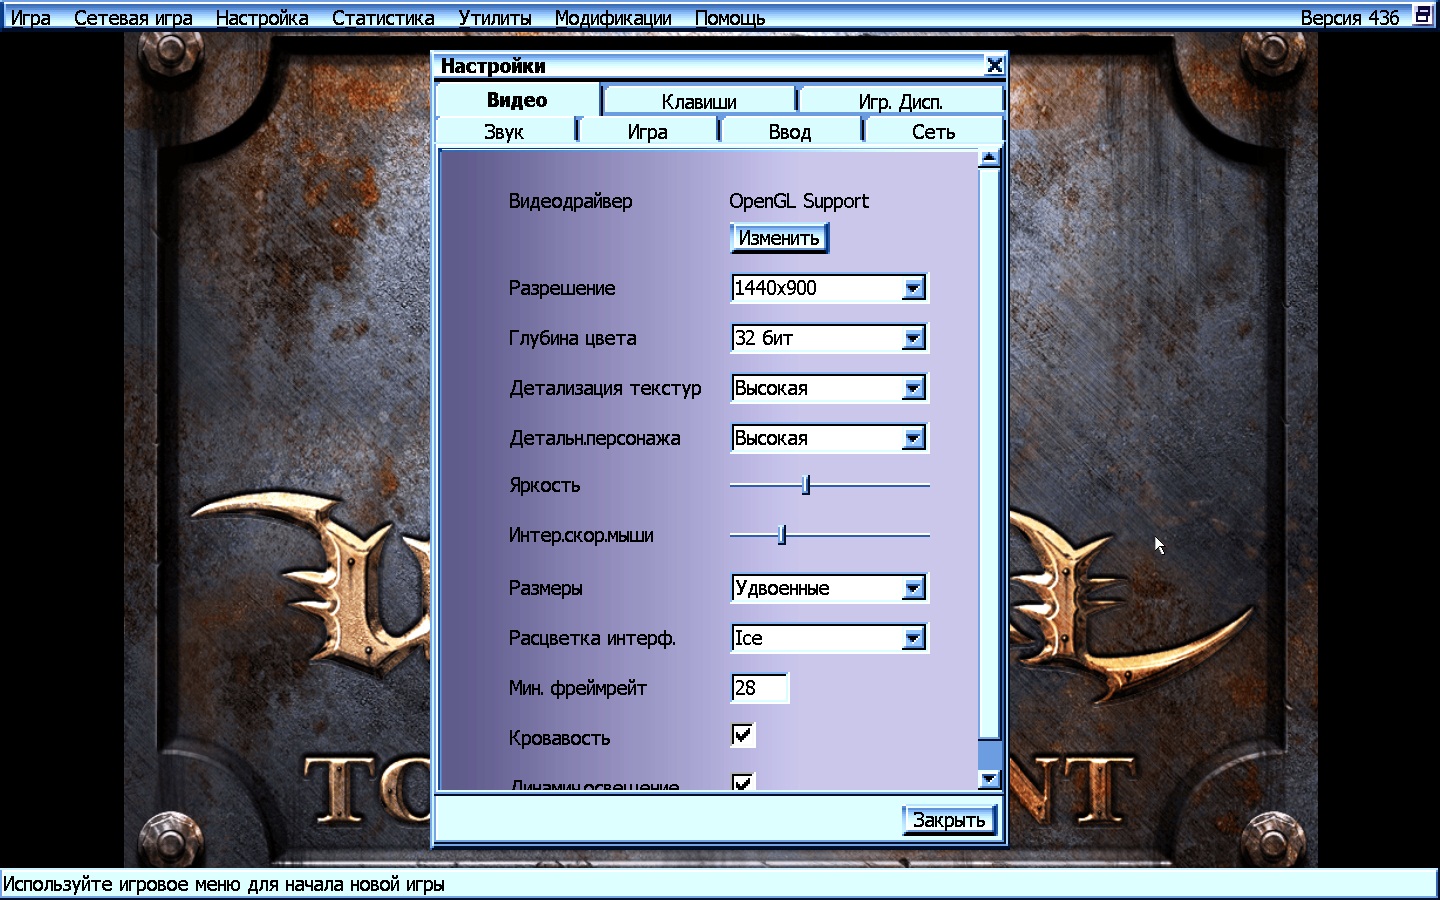
Task: Open the Статистика menu
Action: tap(383, 18)
